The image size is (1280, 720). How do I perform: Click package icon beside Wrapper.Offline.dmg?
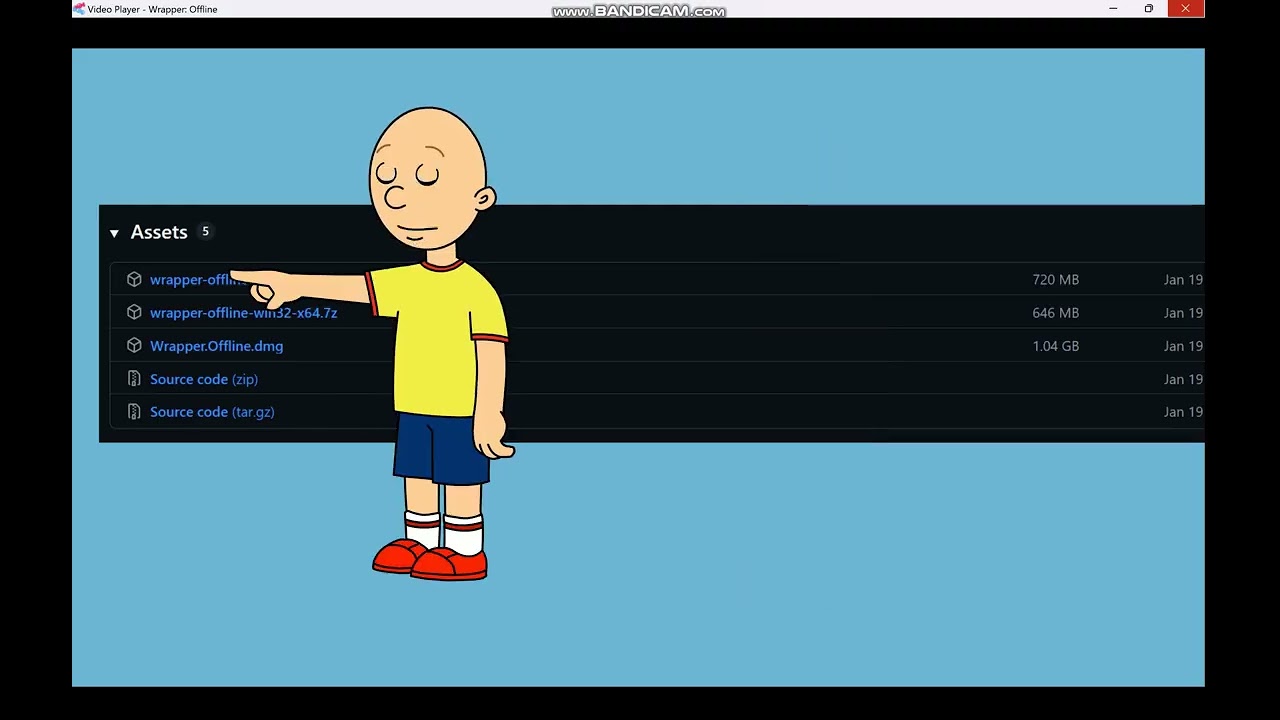point(134,346)
